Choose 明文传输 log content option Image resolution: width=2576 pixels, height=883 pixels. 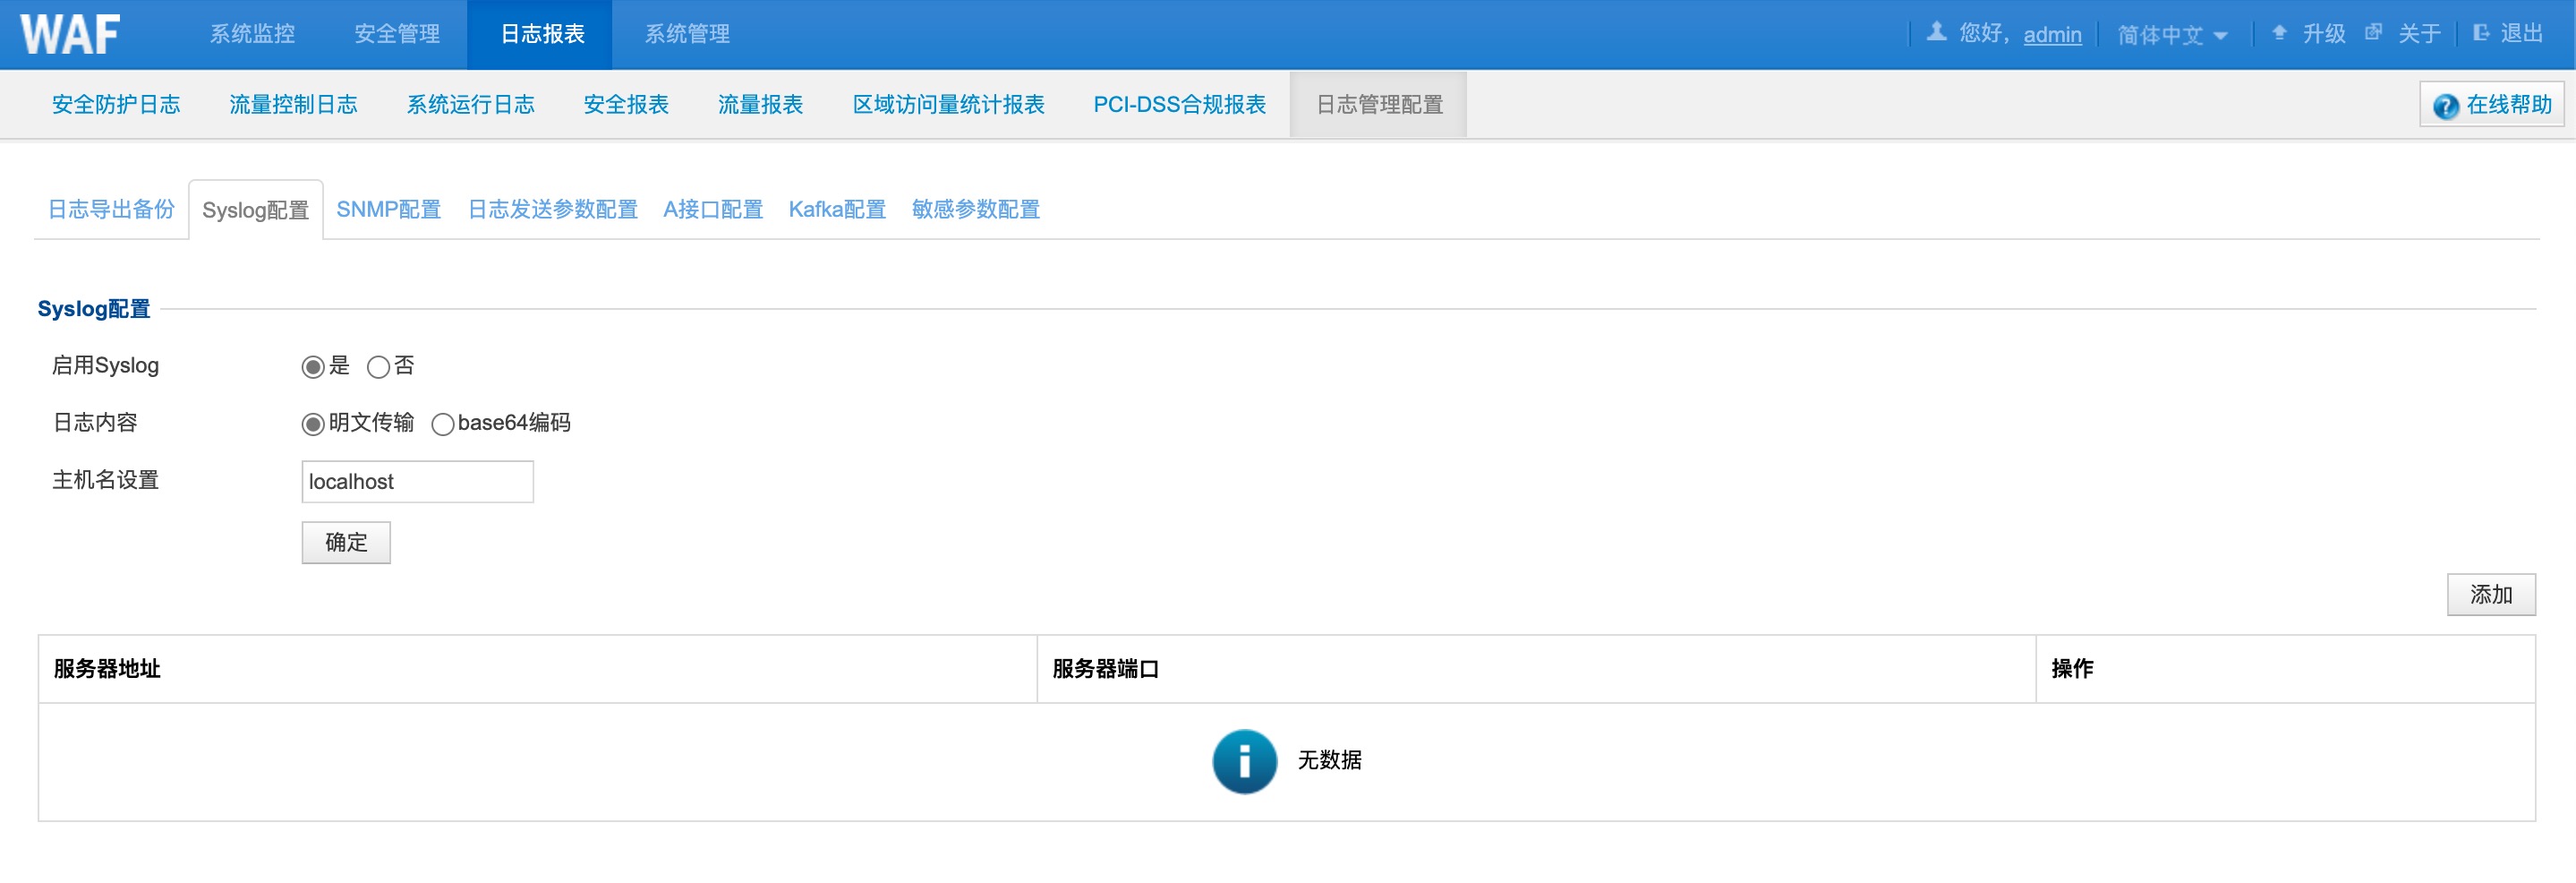coord(313,424)
